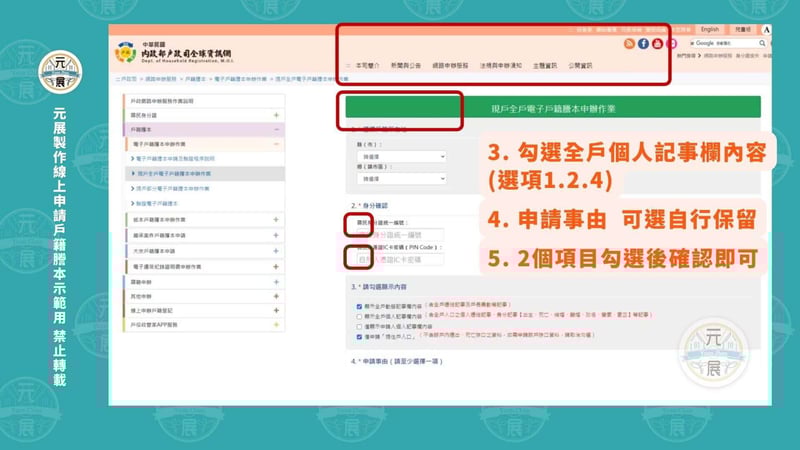Expand the 其他申辦 sidebar section

pos(276,296)
